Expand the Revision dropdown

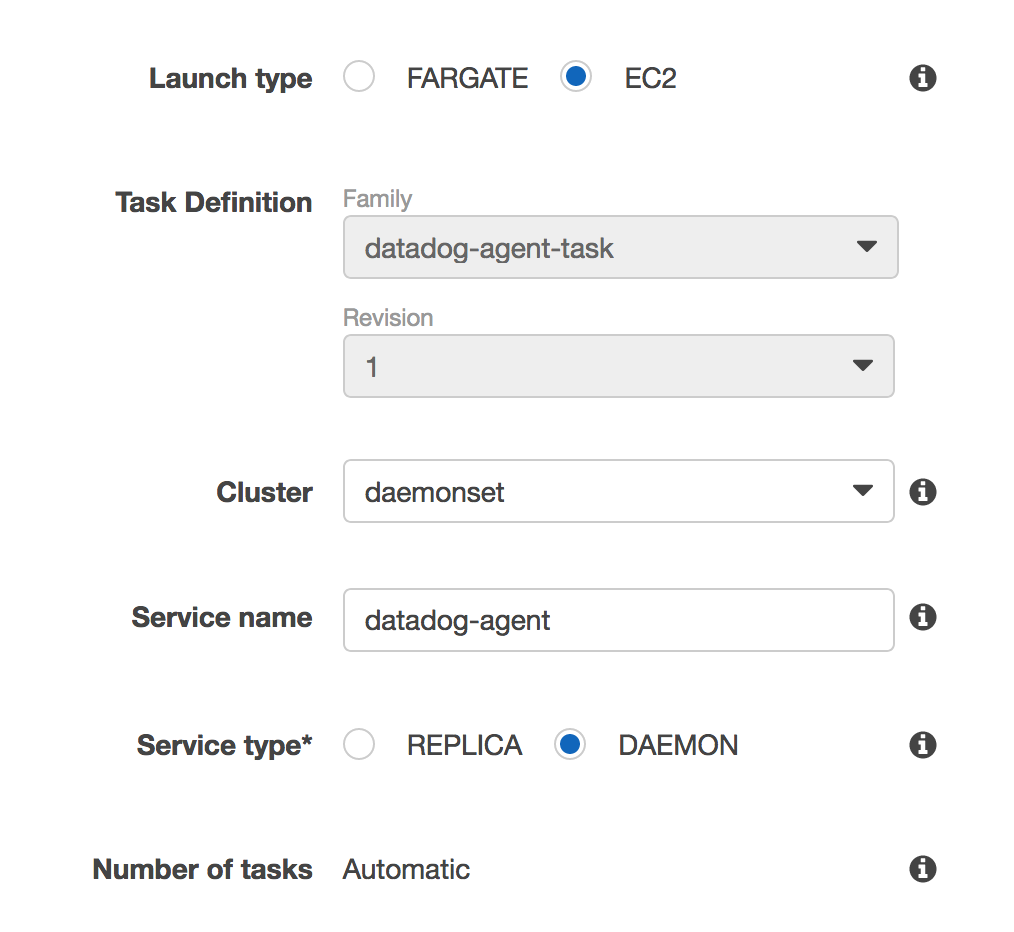618,366
